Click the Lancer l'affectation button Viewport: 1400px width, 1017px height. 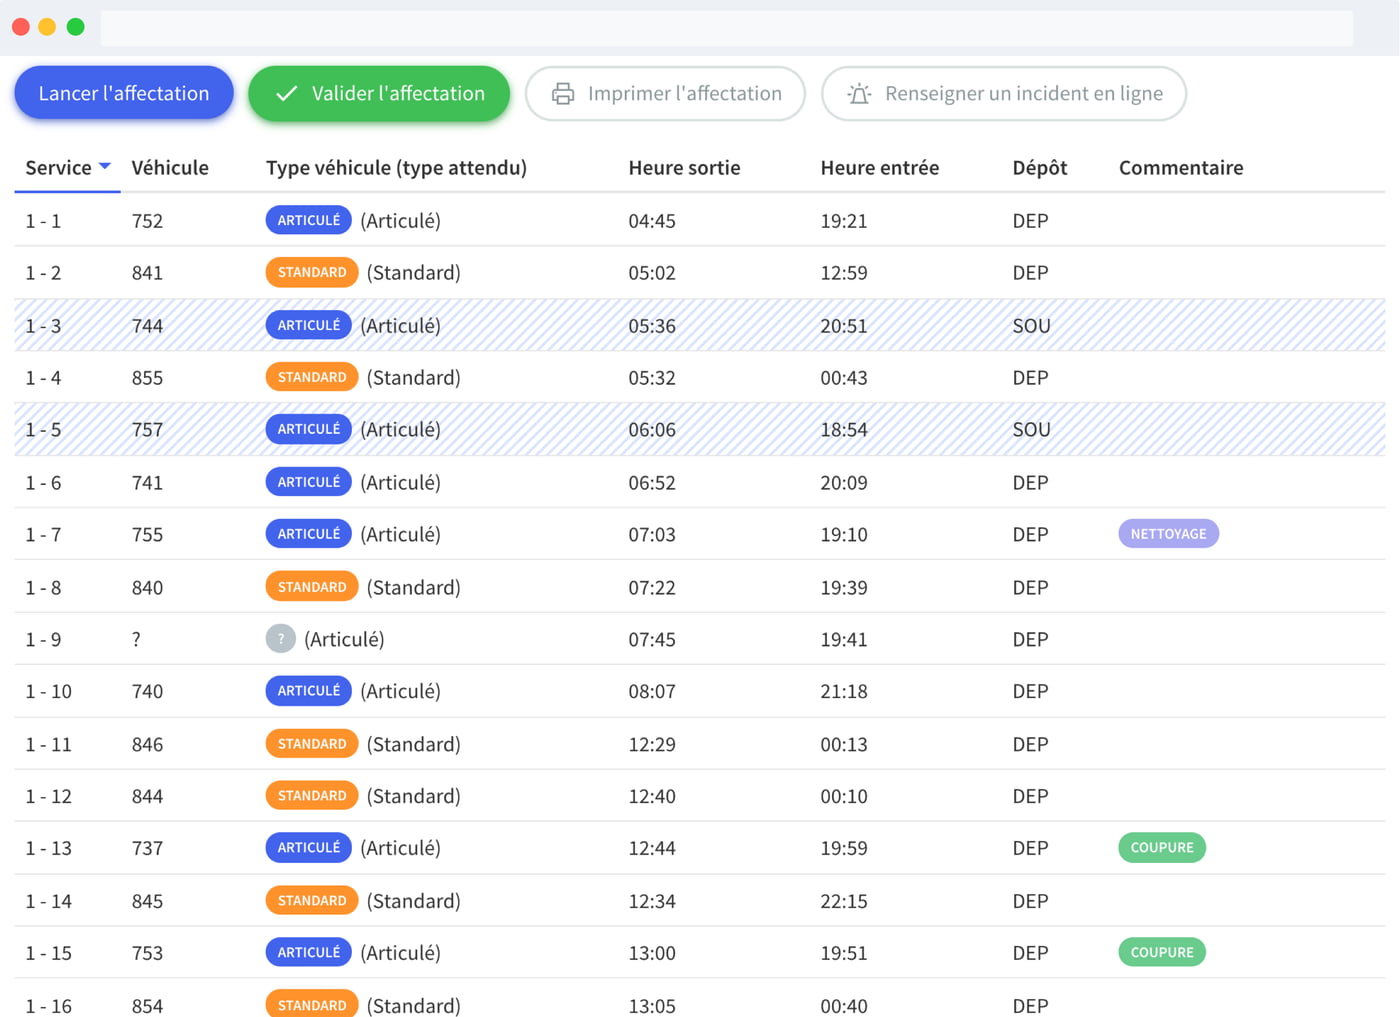124,93
